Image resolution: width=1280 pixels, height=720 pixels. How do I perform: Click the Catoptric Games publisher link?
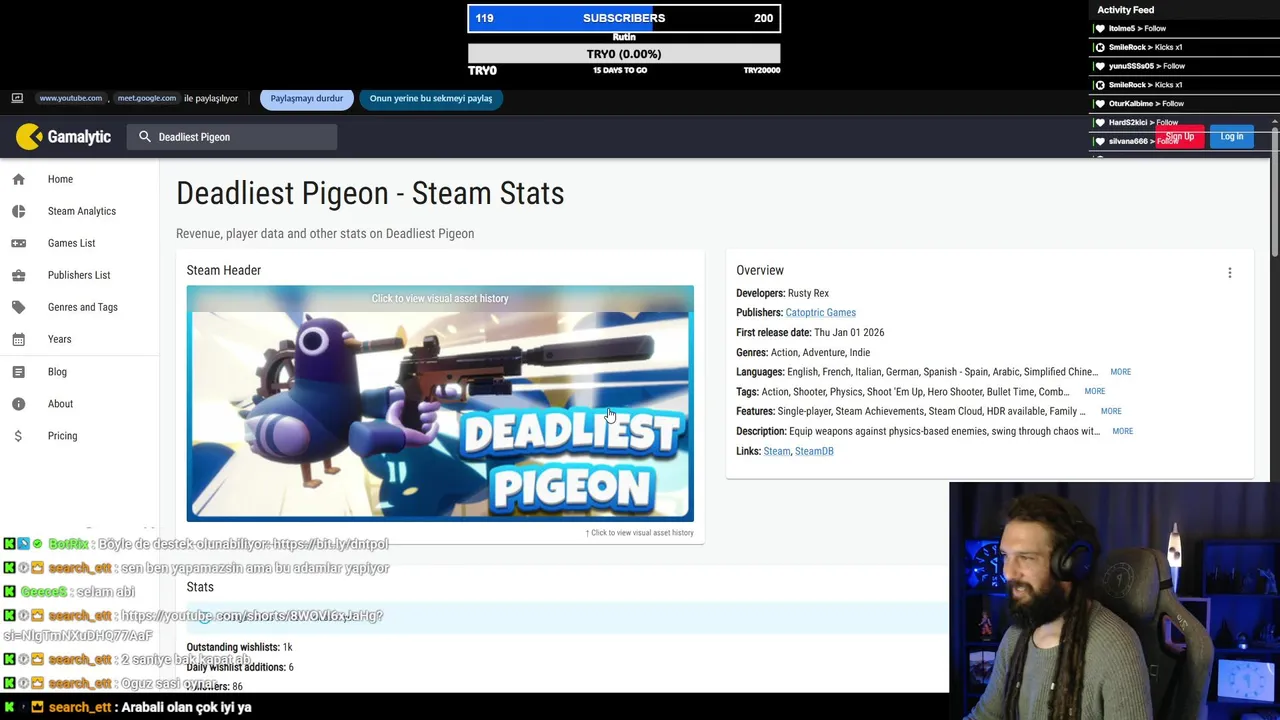pos(820,313)
